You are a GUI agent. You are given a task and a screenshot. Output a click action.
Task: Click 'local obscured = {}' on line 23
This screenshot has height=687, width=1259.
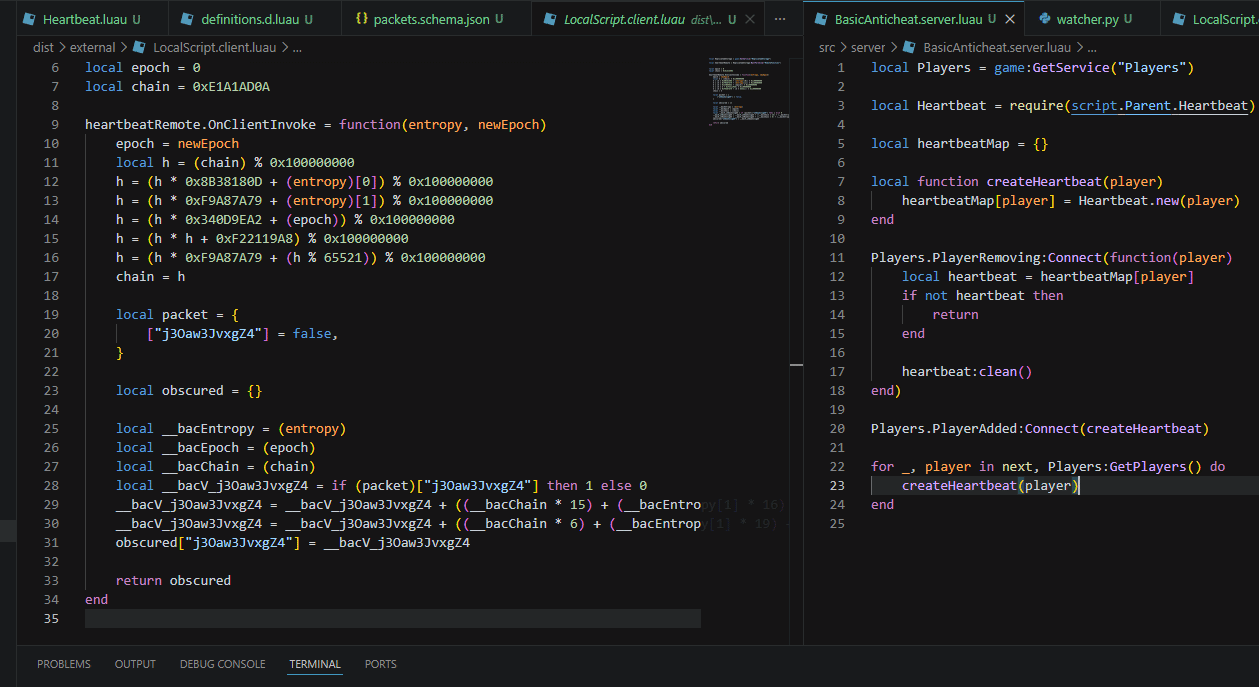click(189, 390)
